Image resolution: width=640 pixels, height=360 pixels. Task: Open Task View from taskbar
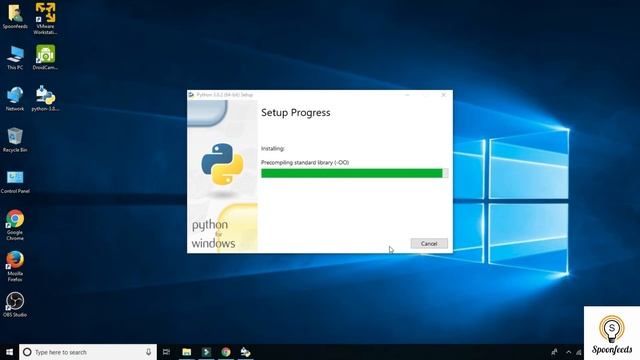click(x=166, y=352)
